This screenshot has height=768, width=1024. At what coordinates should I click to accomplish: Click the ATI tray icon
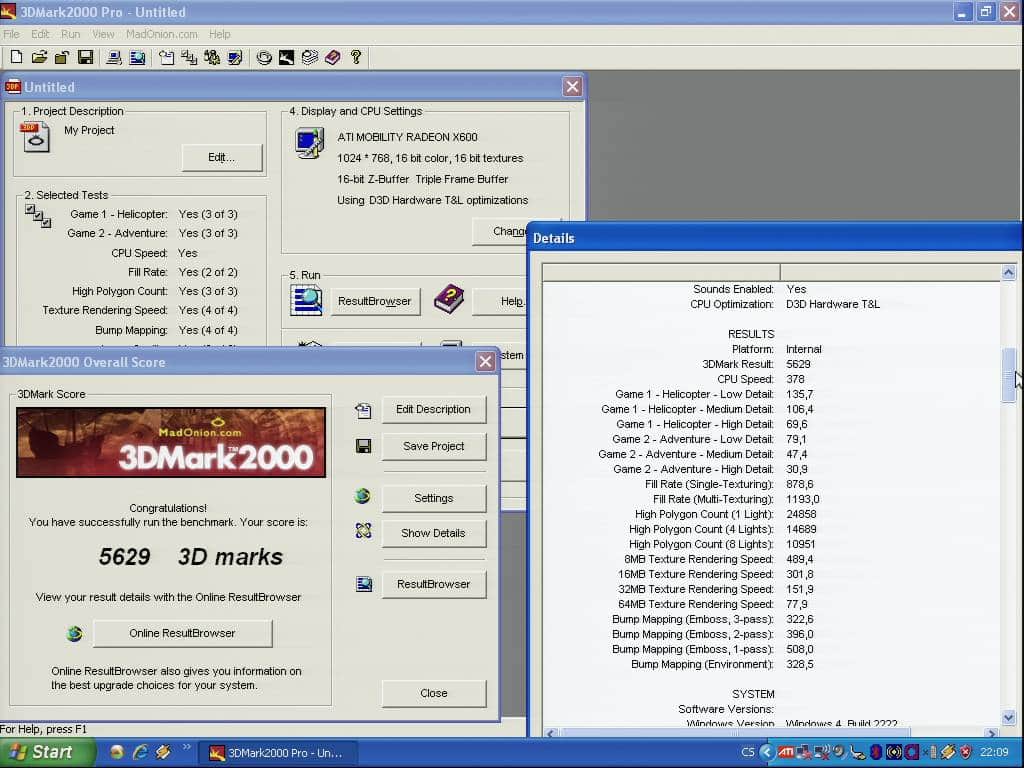click(x=786, y=752)
